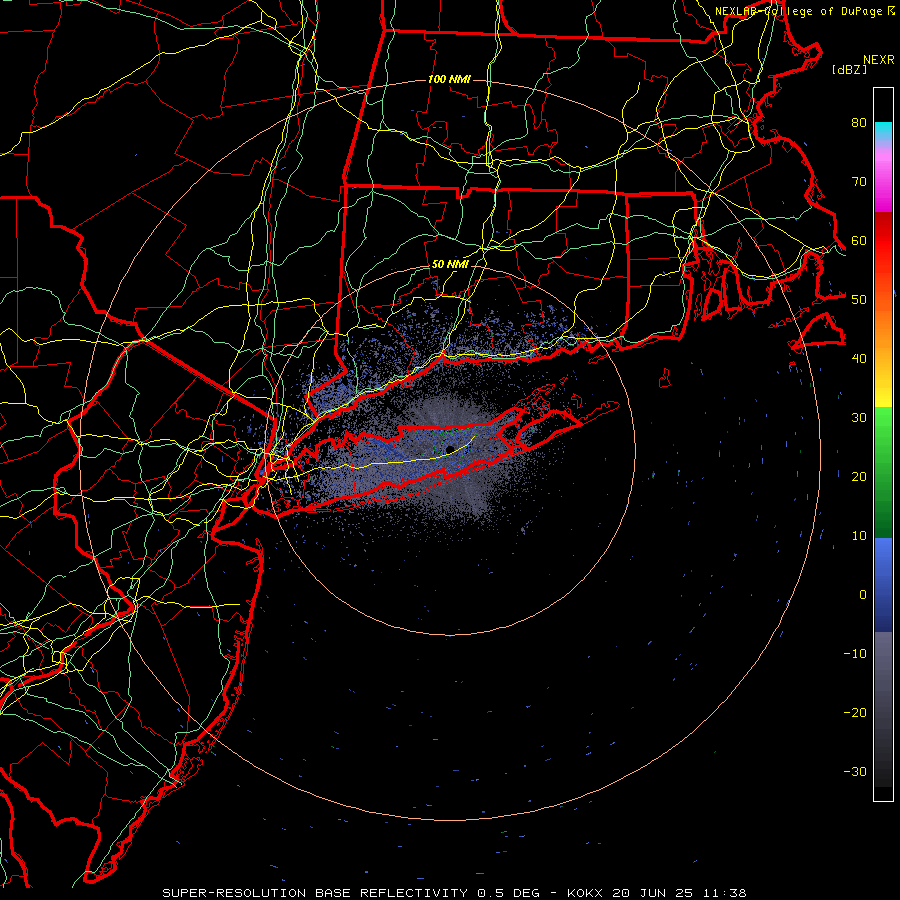Click the black radar site dot on Long Island
The width and height of the screenshot is (900, 900).
451,449
